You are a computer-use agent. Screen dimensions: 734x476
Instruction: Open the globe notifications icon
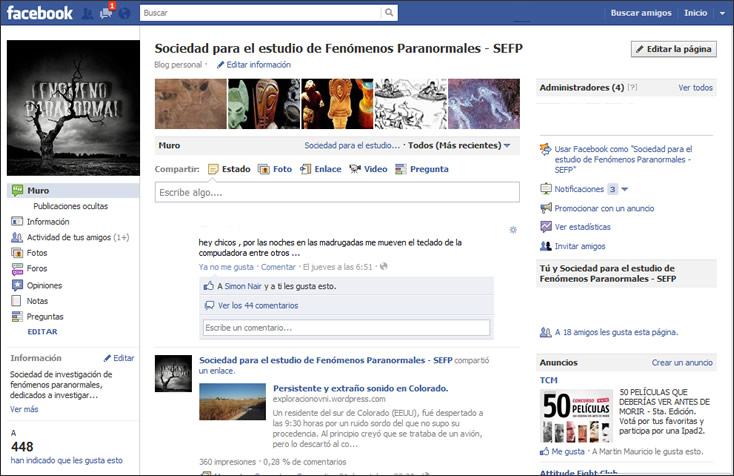coord(125,14)
